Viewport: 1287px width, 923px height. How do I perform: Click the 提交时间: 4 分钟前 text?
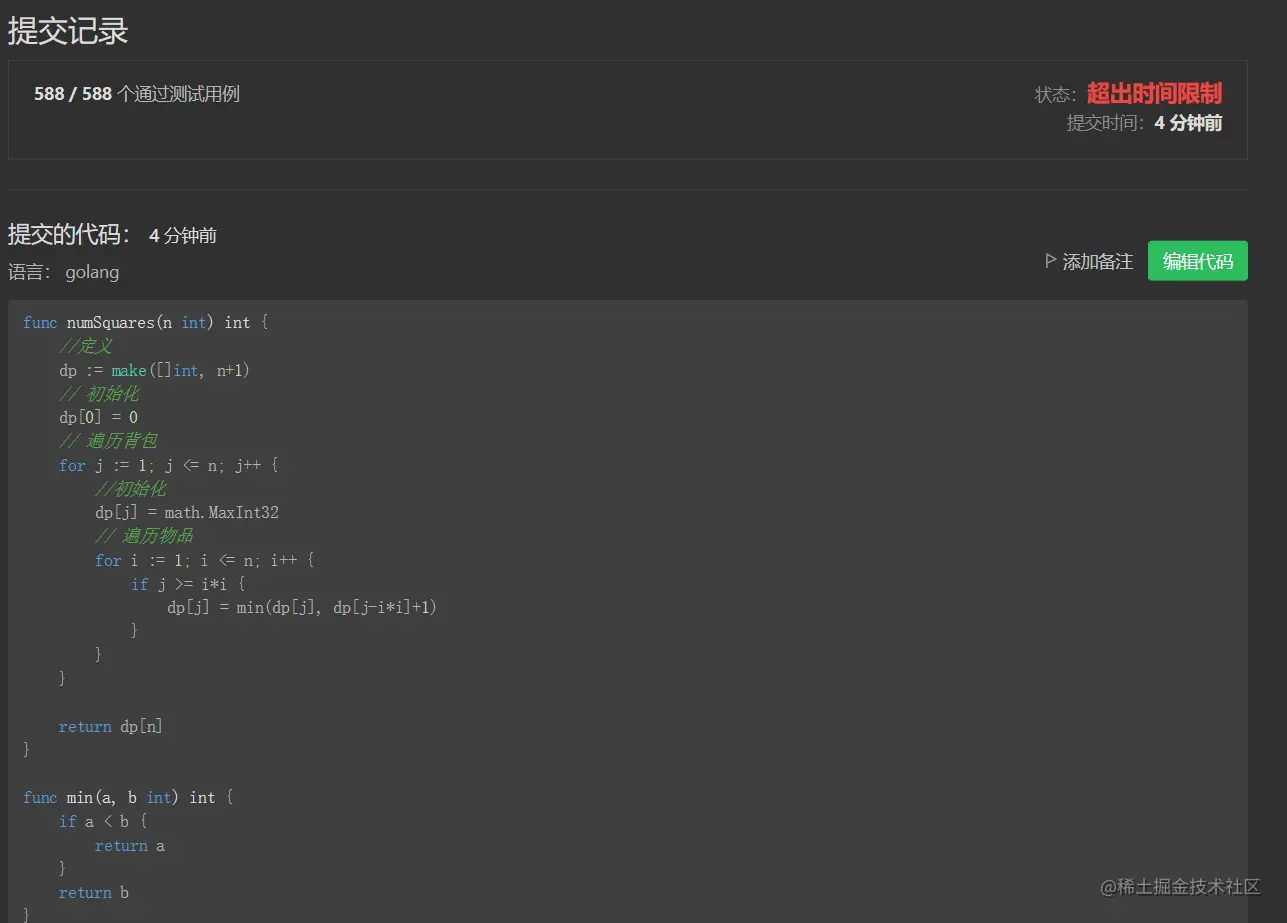coord(1144,123)
